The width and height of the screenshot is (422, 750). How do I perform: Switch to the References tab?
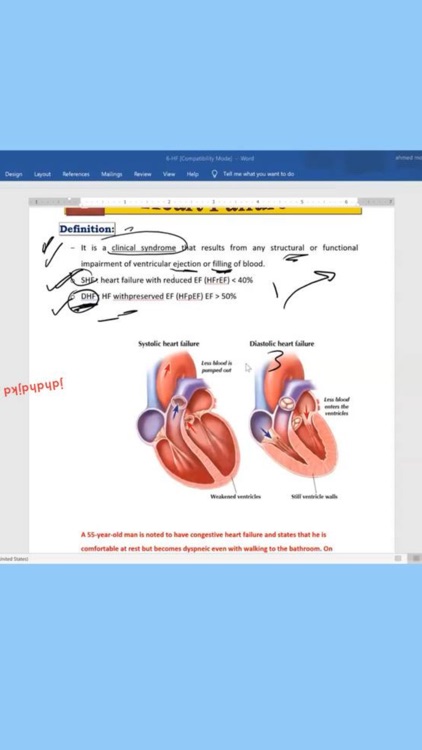click(76, 174)
